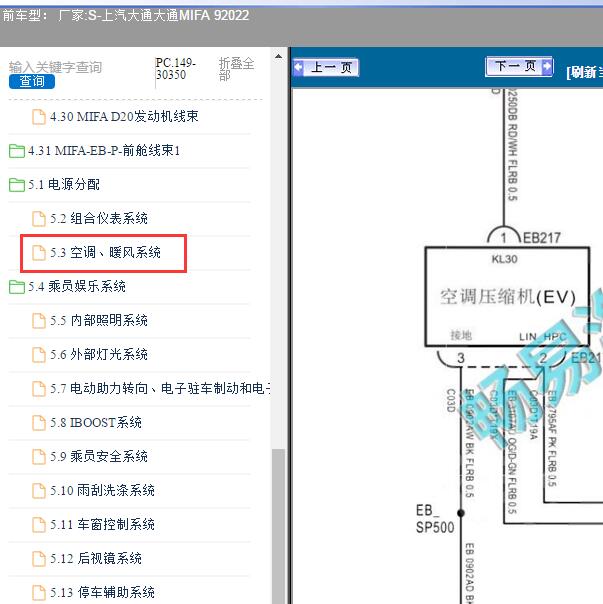Click the 空调压缩机(EV) component in diagram

[x=507, y=297]
